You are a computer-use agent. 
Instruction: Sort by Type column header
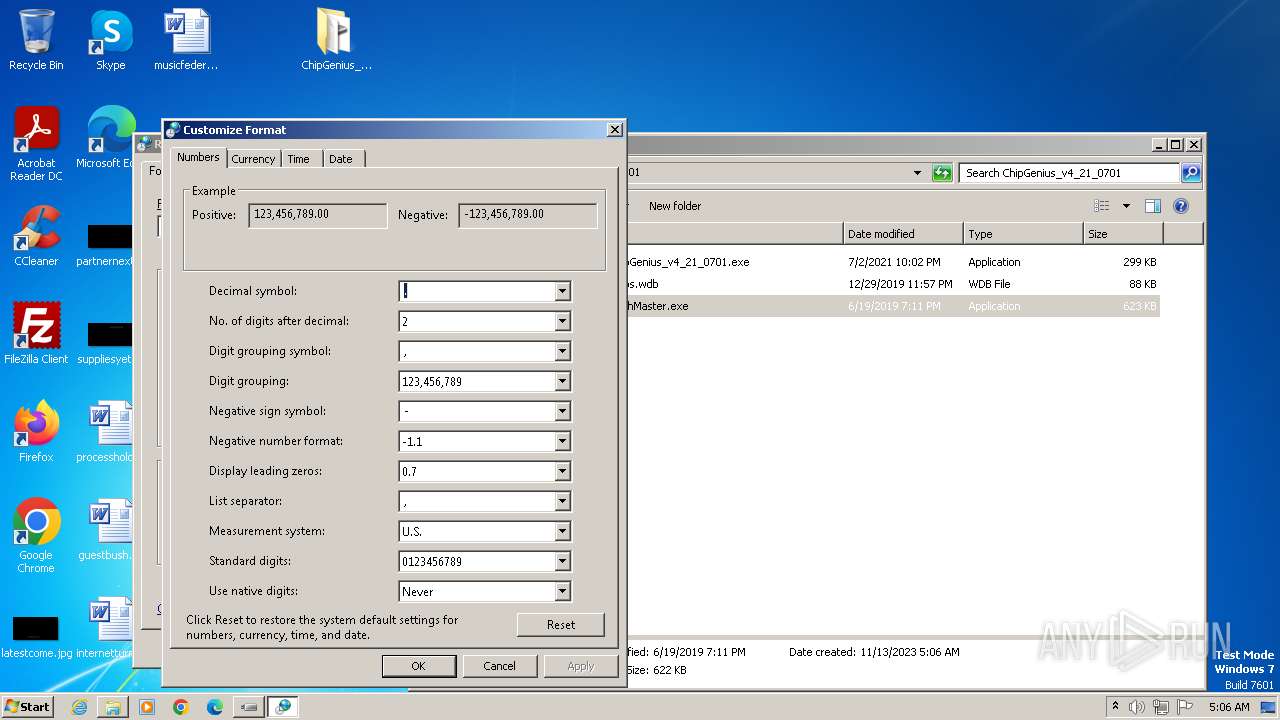[x=1023, y=234]
